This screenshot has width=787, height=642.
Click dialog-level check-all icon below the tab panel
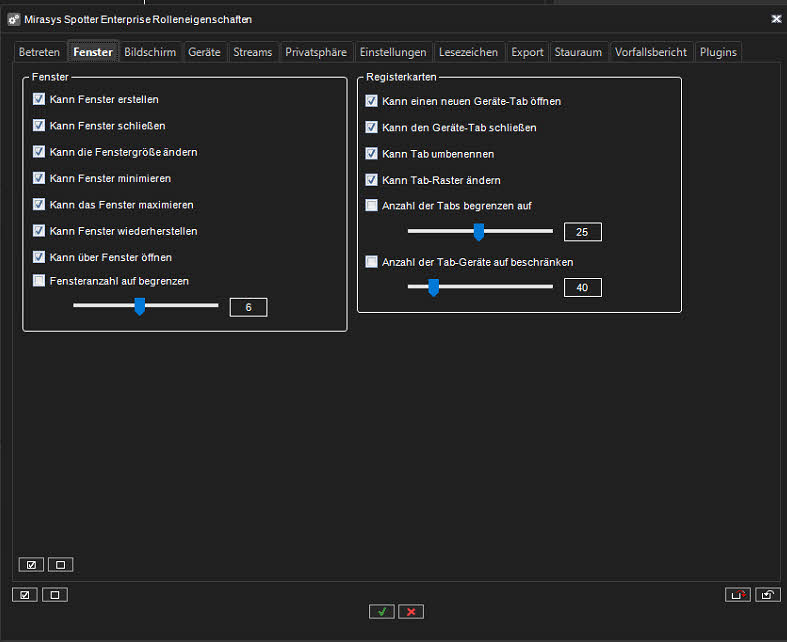[24, 594]
